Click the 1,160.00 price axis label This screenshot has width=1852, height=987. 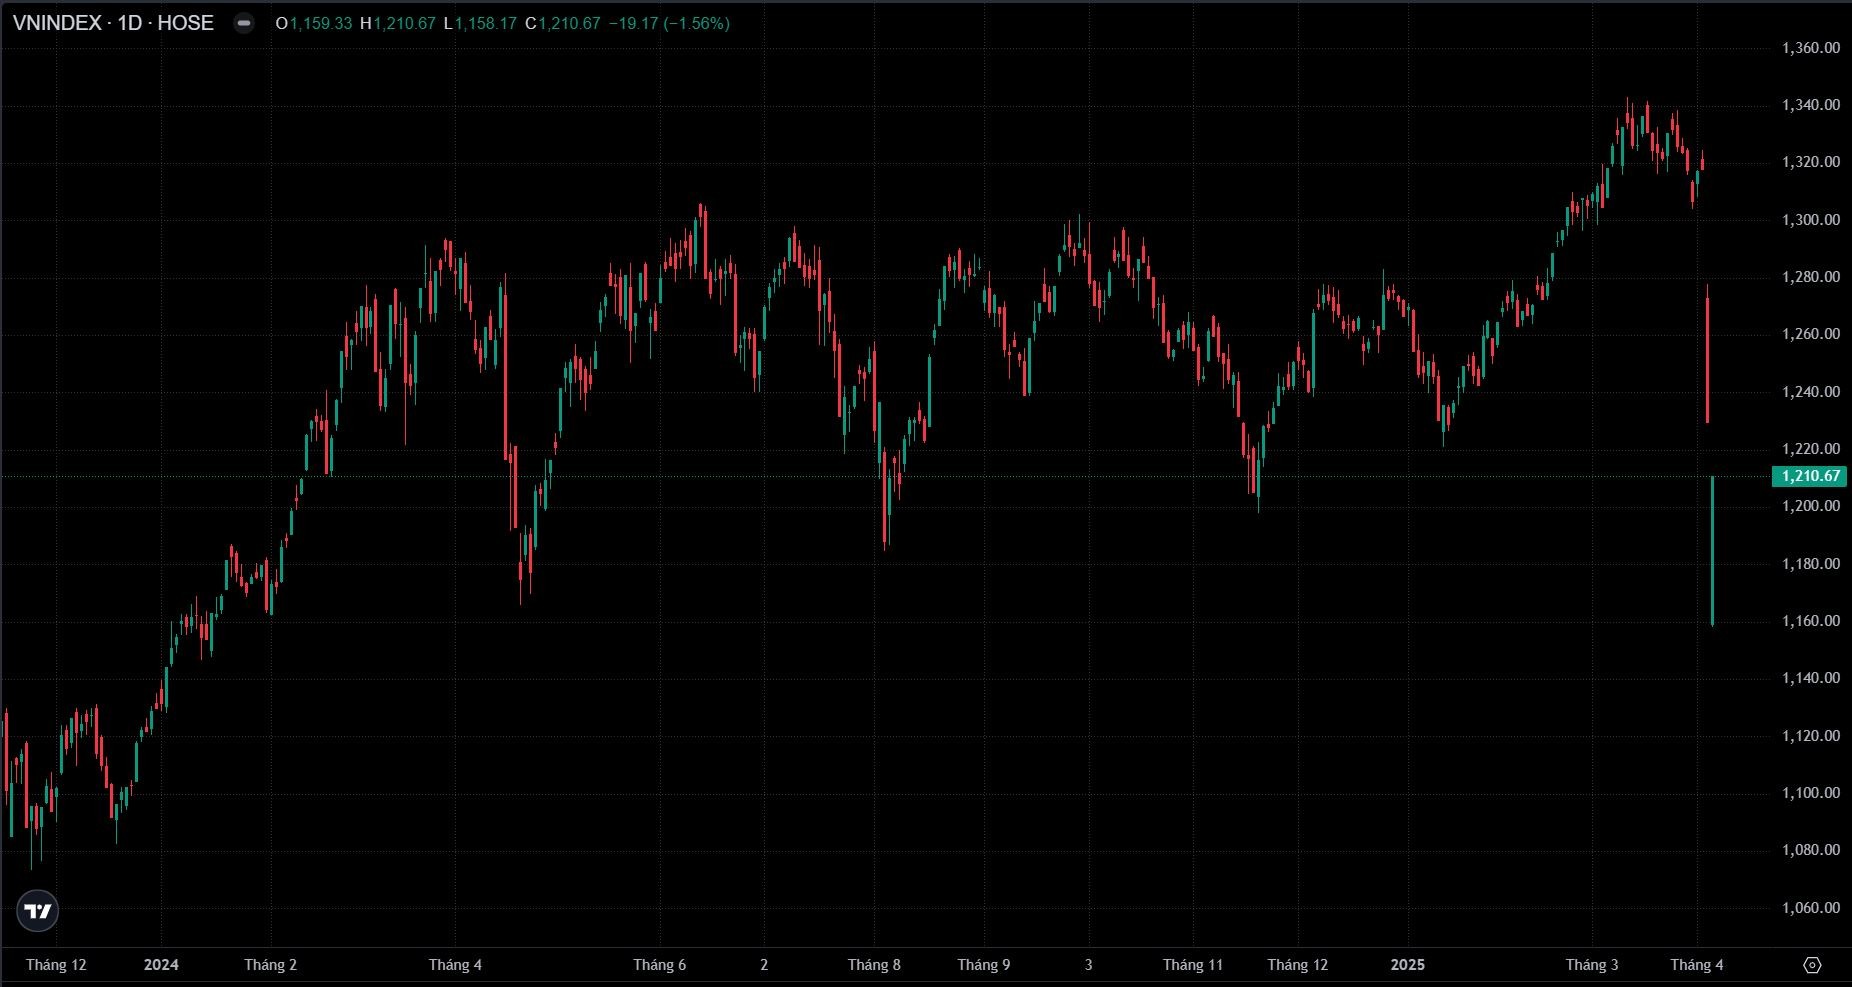1811,621
